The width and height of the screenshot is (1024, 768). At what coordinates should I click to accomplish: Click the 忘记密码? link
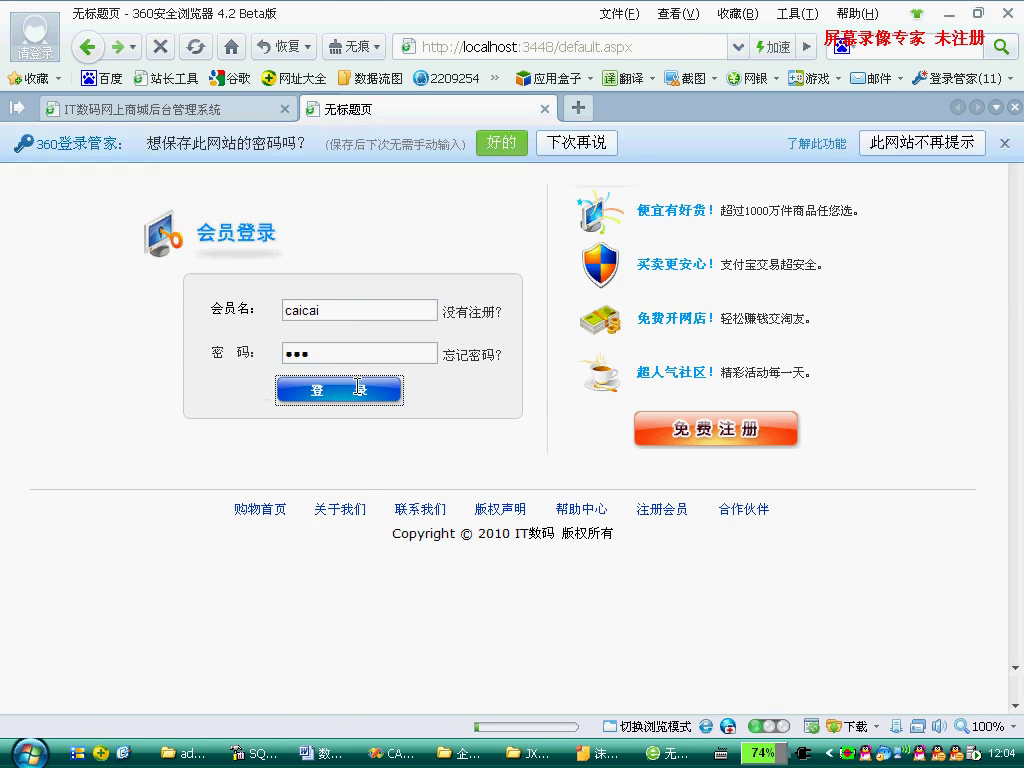point(472,355)
